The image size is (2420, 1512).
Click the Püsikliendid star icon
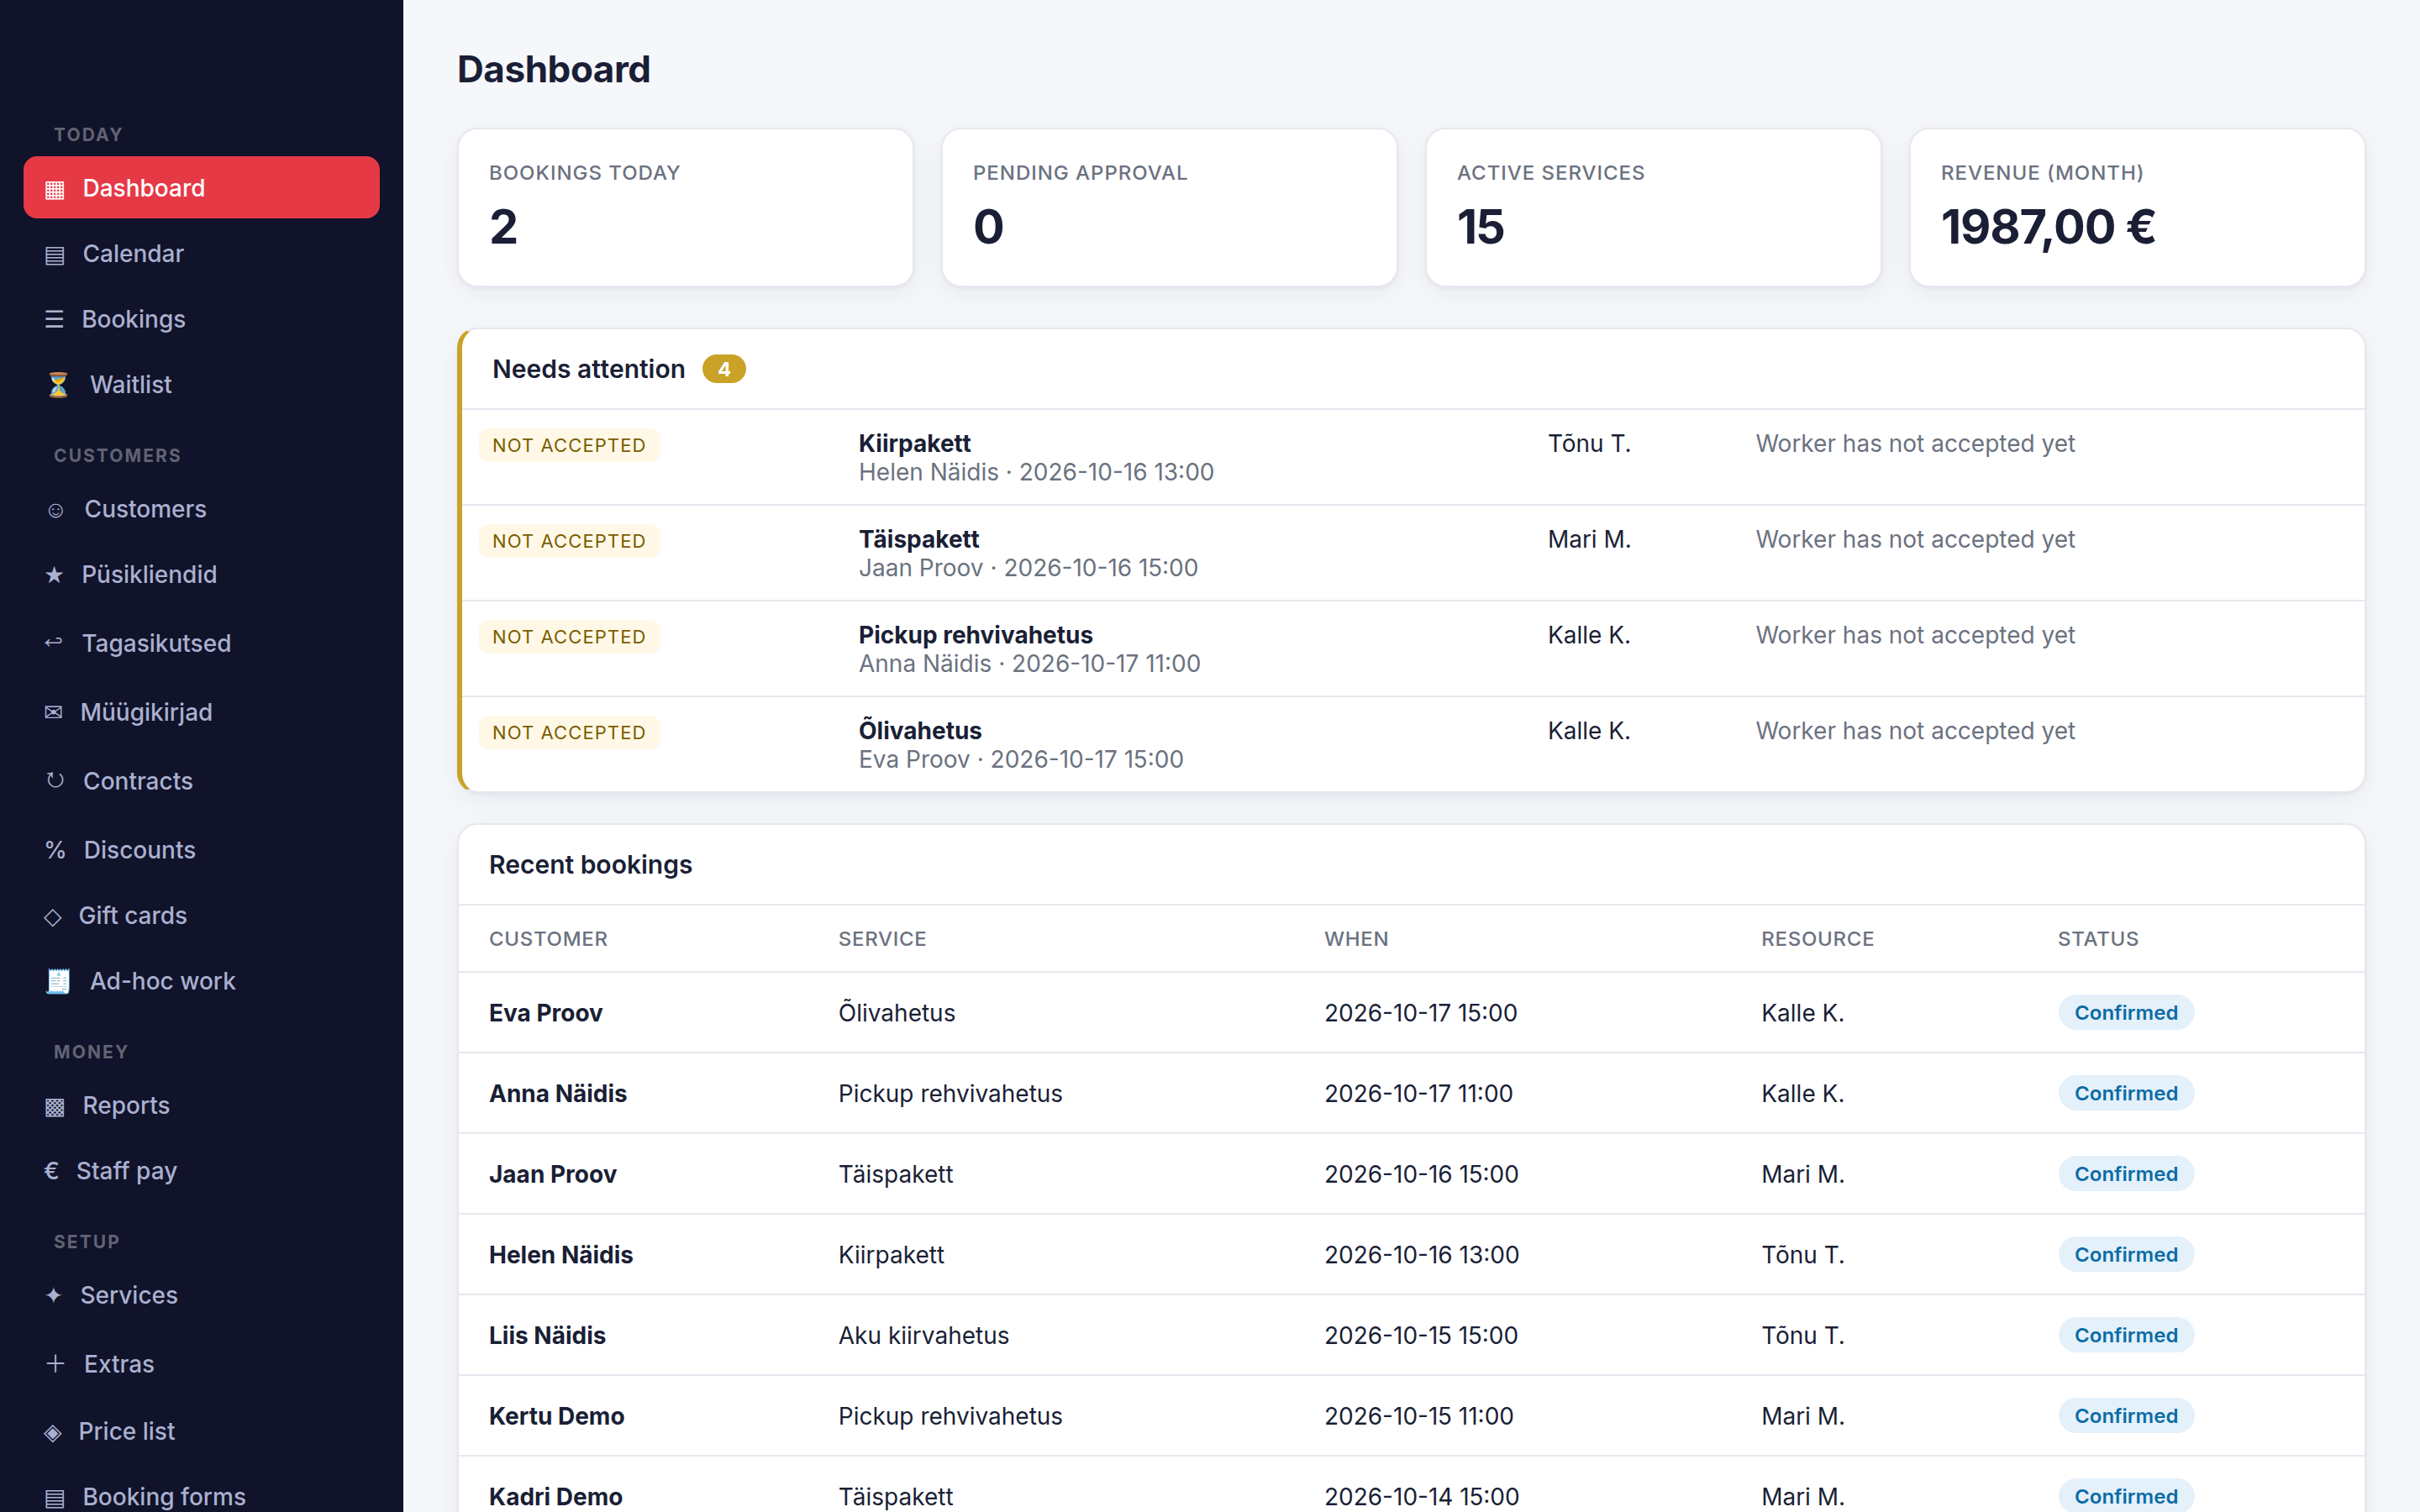point(54,575)
